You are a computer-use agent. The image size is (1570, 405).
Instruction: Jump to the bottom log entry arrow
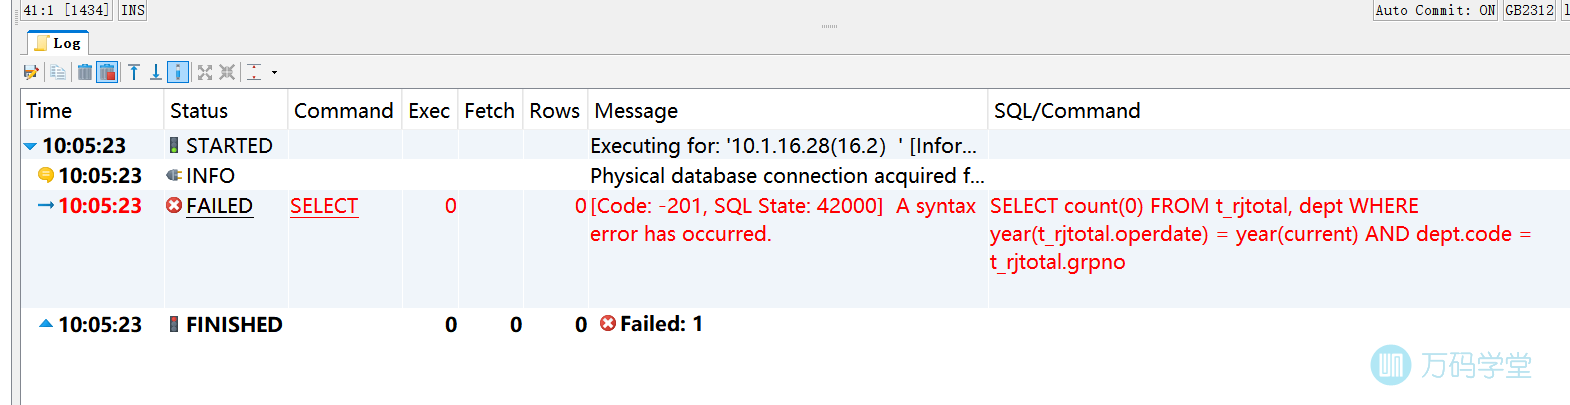(156, 72)
